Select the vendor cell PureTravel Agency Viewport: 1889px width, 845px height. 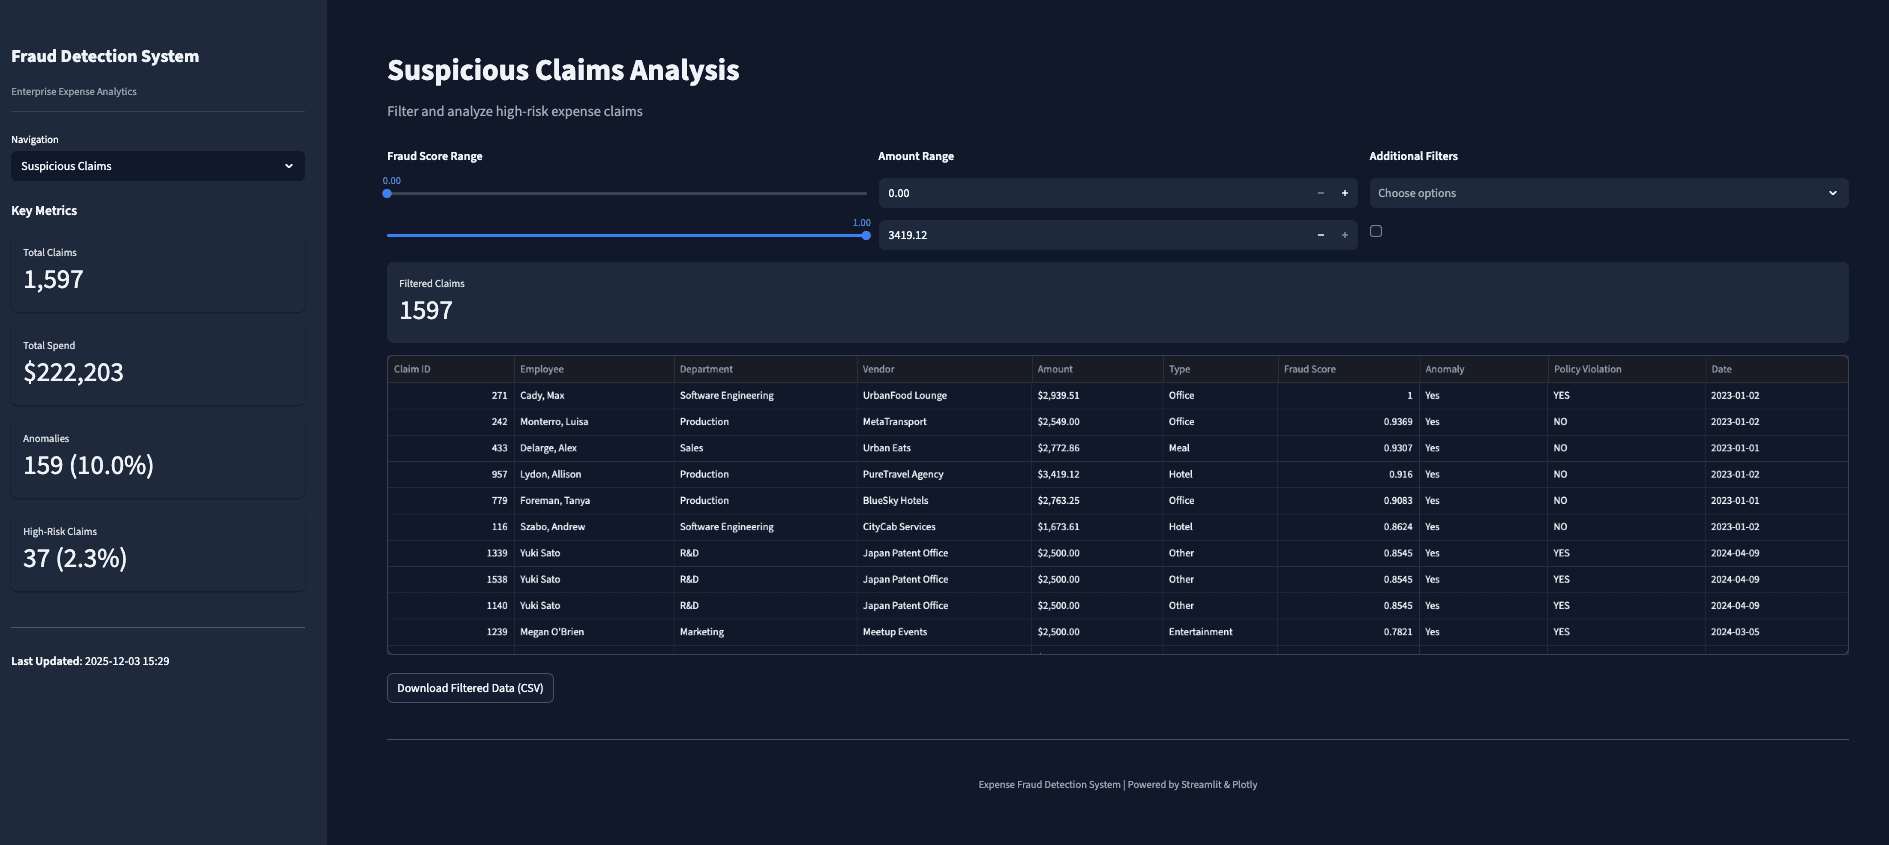944,474
